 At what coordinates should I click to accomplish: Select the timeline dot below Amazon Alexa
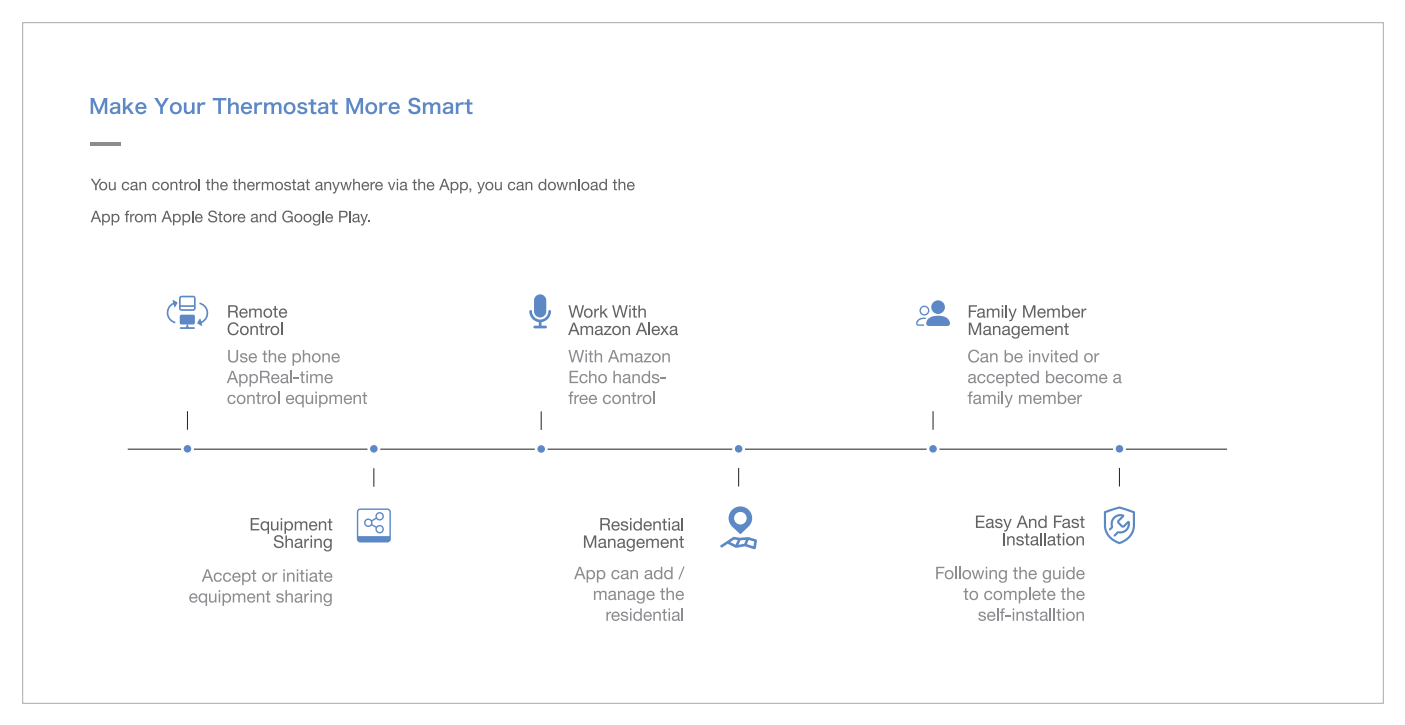click(541, 449)
